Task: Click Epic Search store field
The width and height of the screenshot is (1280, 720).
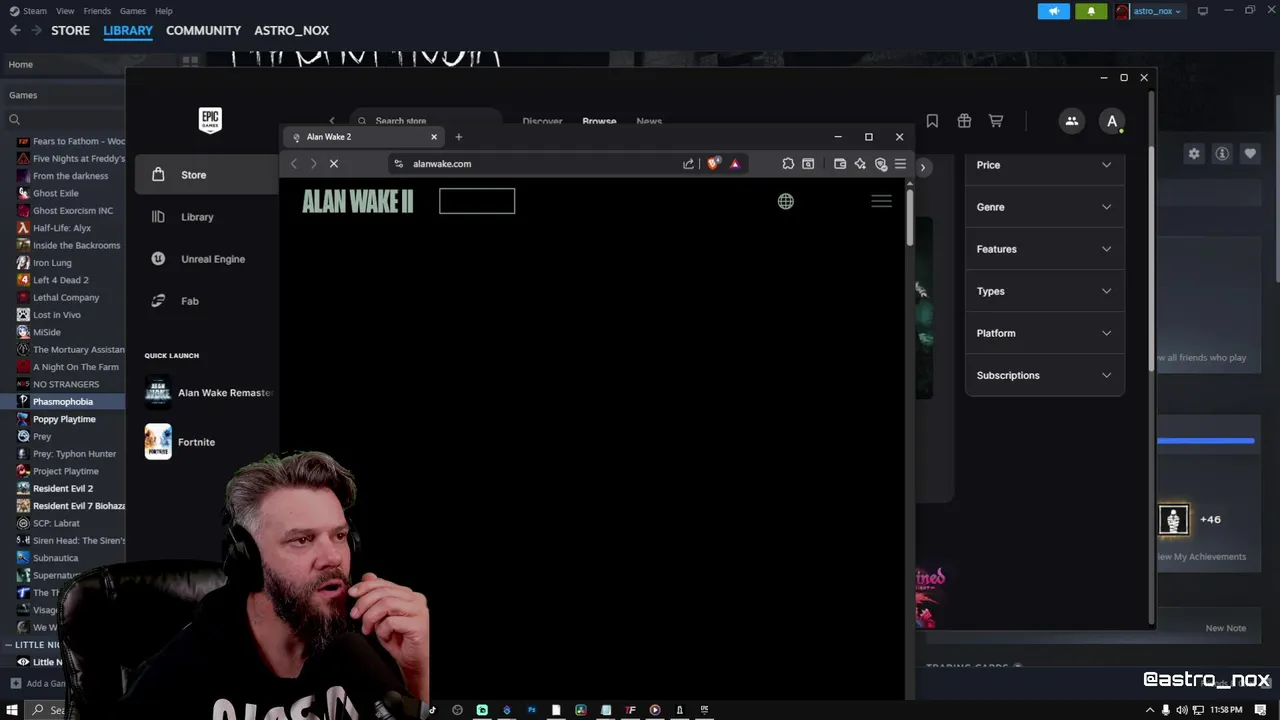Action: (x=426, y=121)
